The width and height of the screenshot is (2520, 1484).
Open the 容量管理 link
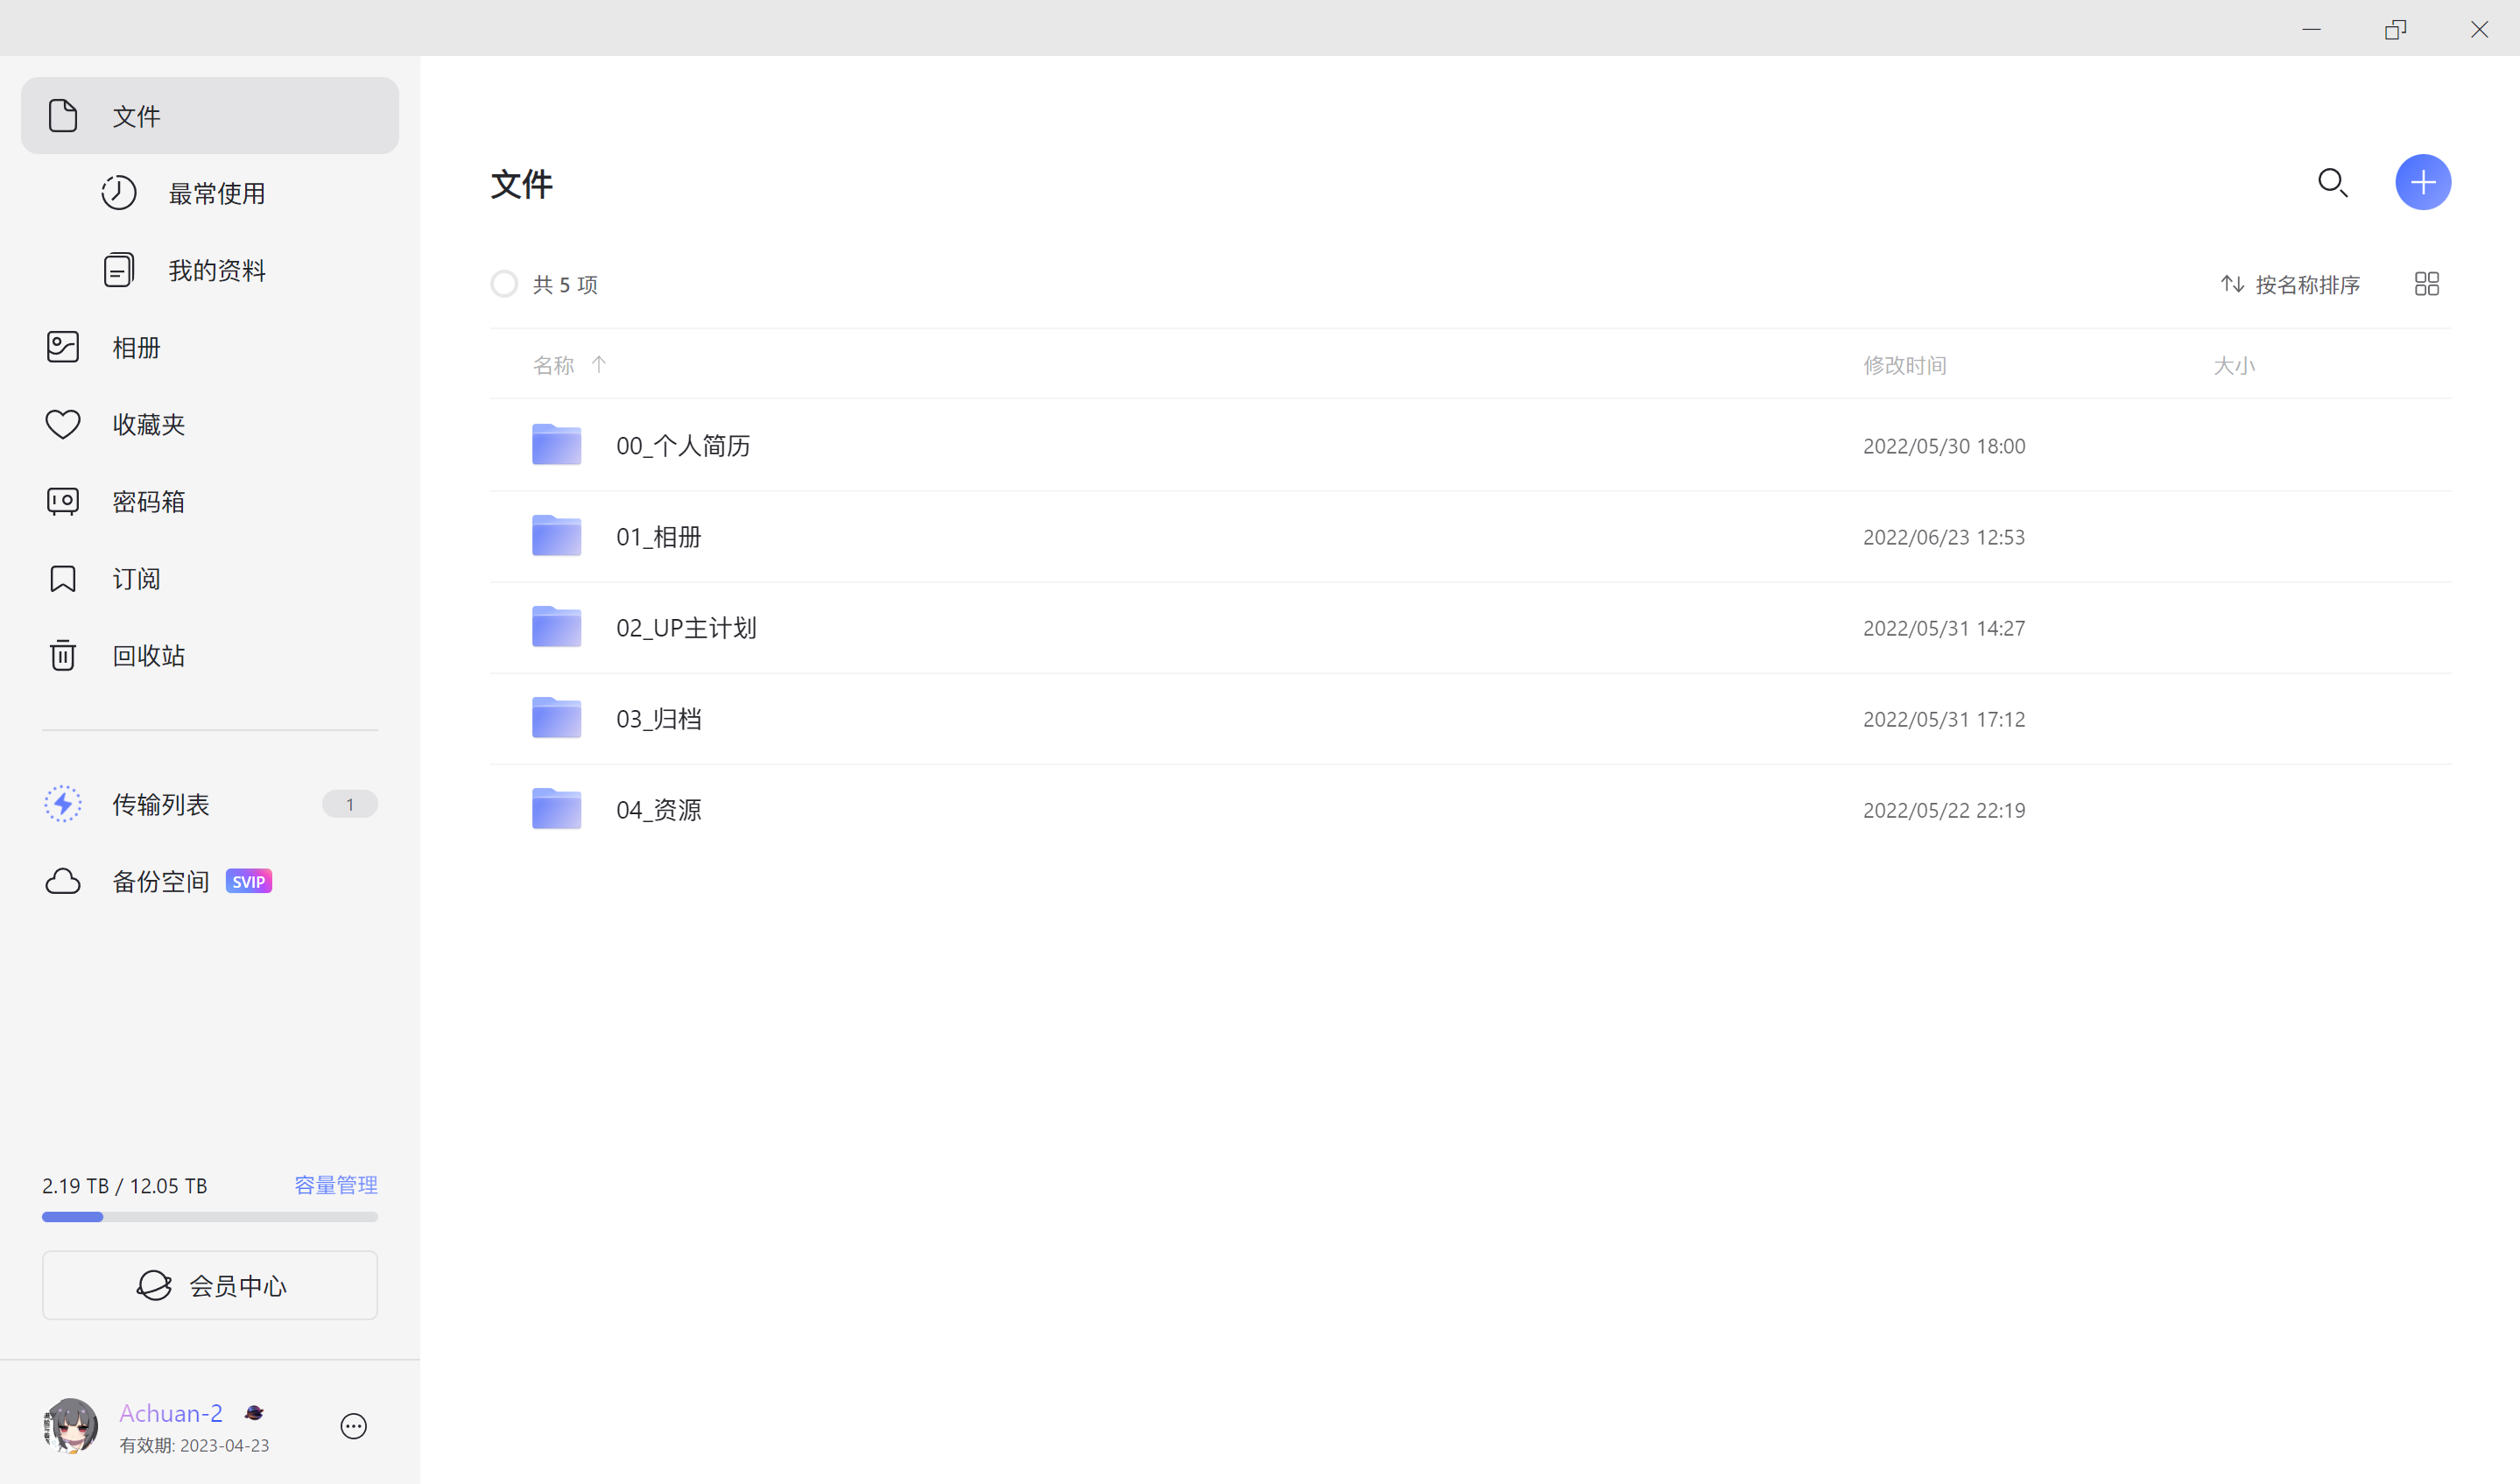(335, 1185)
